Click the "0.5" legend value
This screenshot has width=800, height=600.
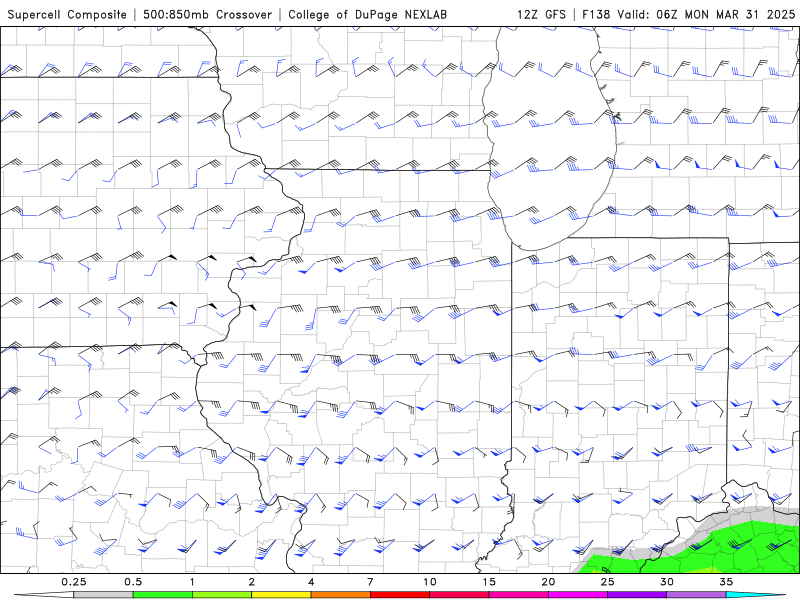pyautogui.click(x=133, y=582)
